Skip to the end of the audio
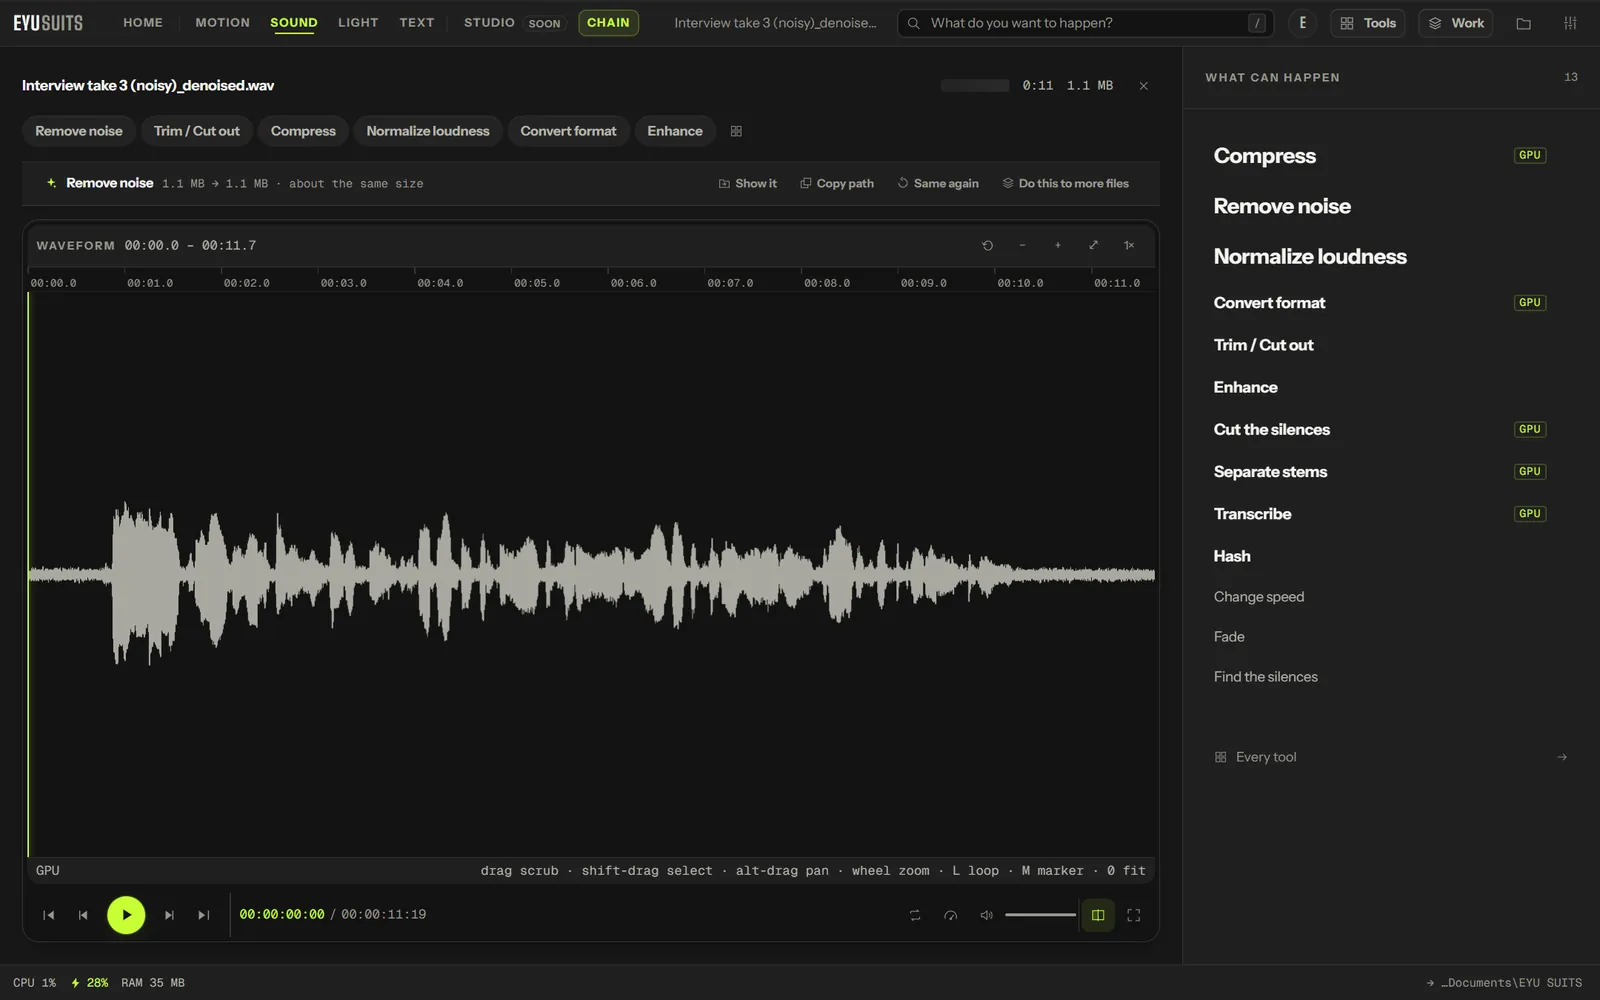This screenshot has width=1600, height=1000. [x=204, y=915]
